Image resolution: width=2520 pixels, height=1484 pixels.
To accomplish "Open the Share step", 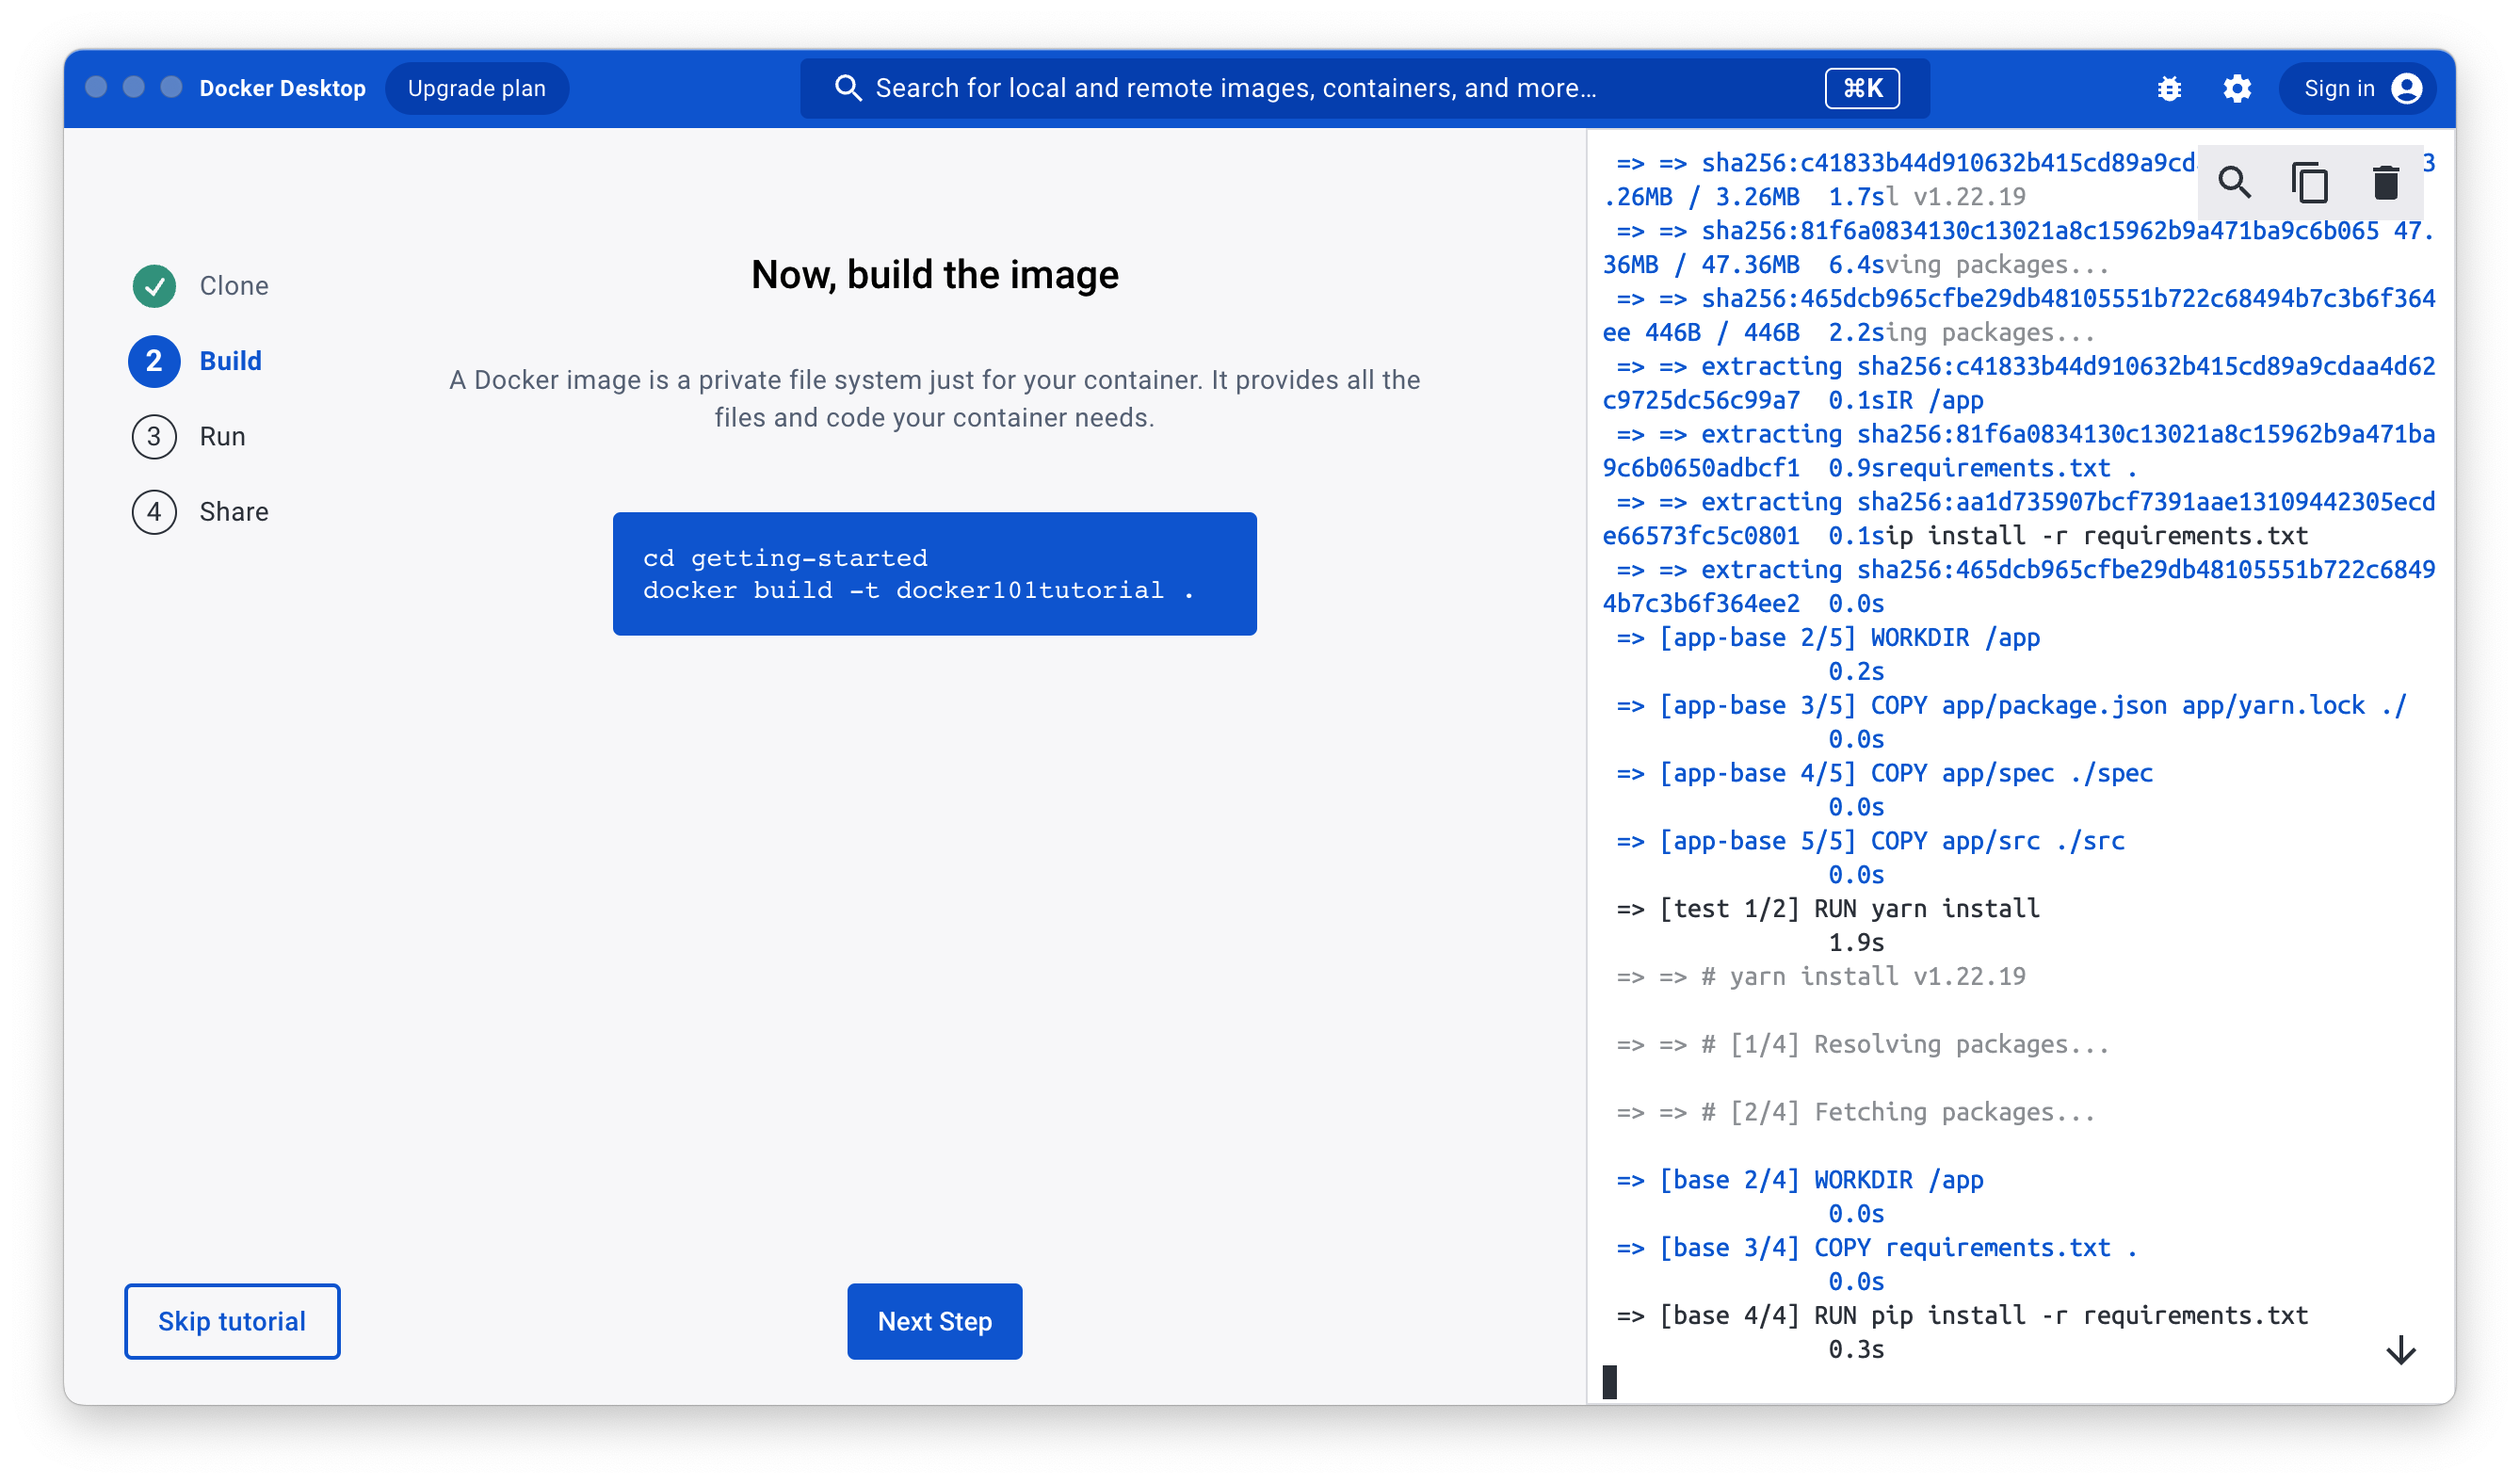I will tap(233, 512).
